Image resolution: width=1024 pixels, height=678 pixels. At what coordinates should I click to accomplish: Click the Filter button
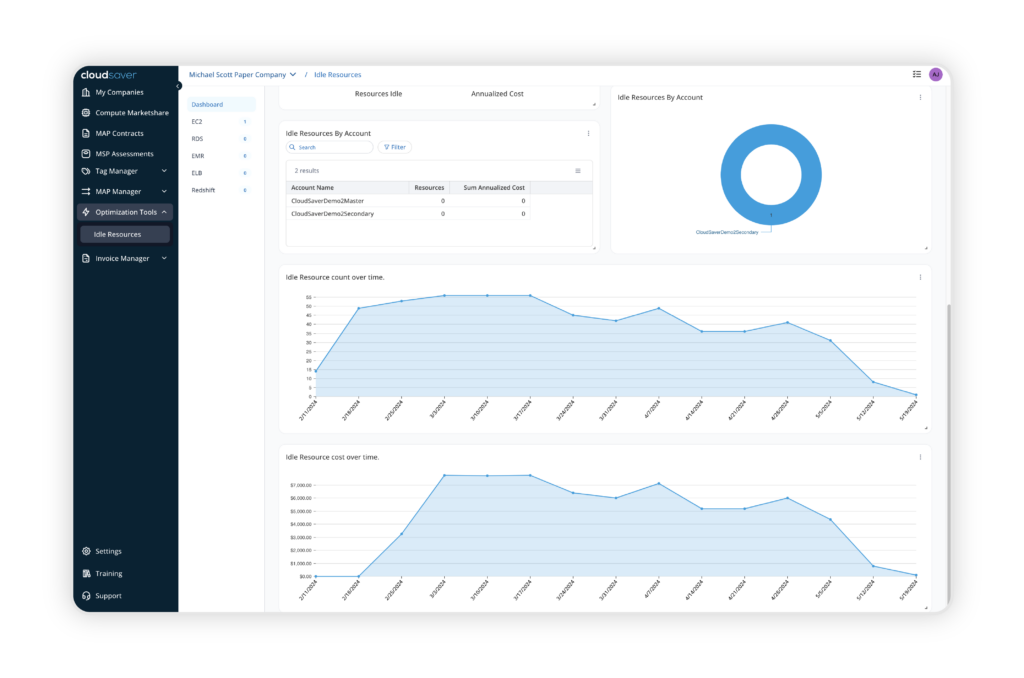tap(394, 147)
